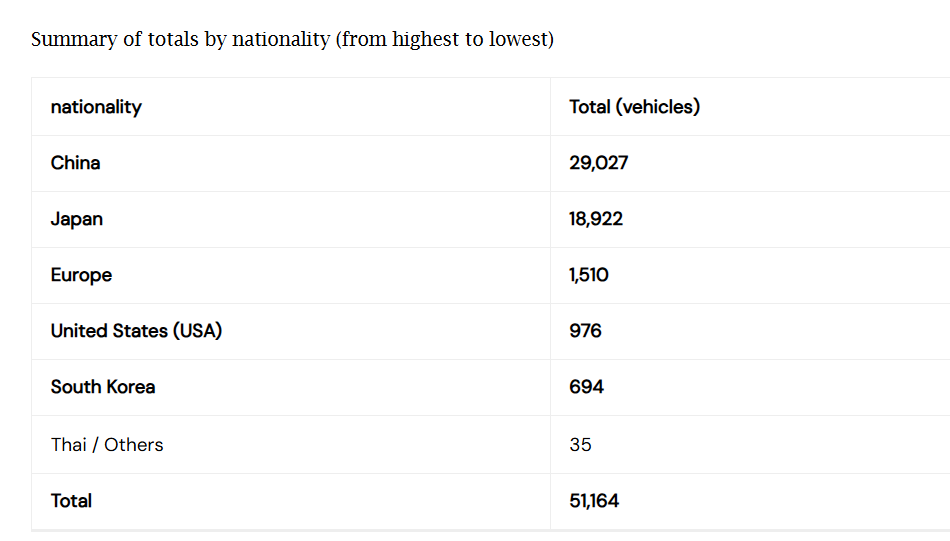Select the China row label
Viewport: 950px width, 541px height.
[76, 163]
